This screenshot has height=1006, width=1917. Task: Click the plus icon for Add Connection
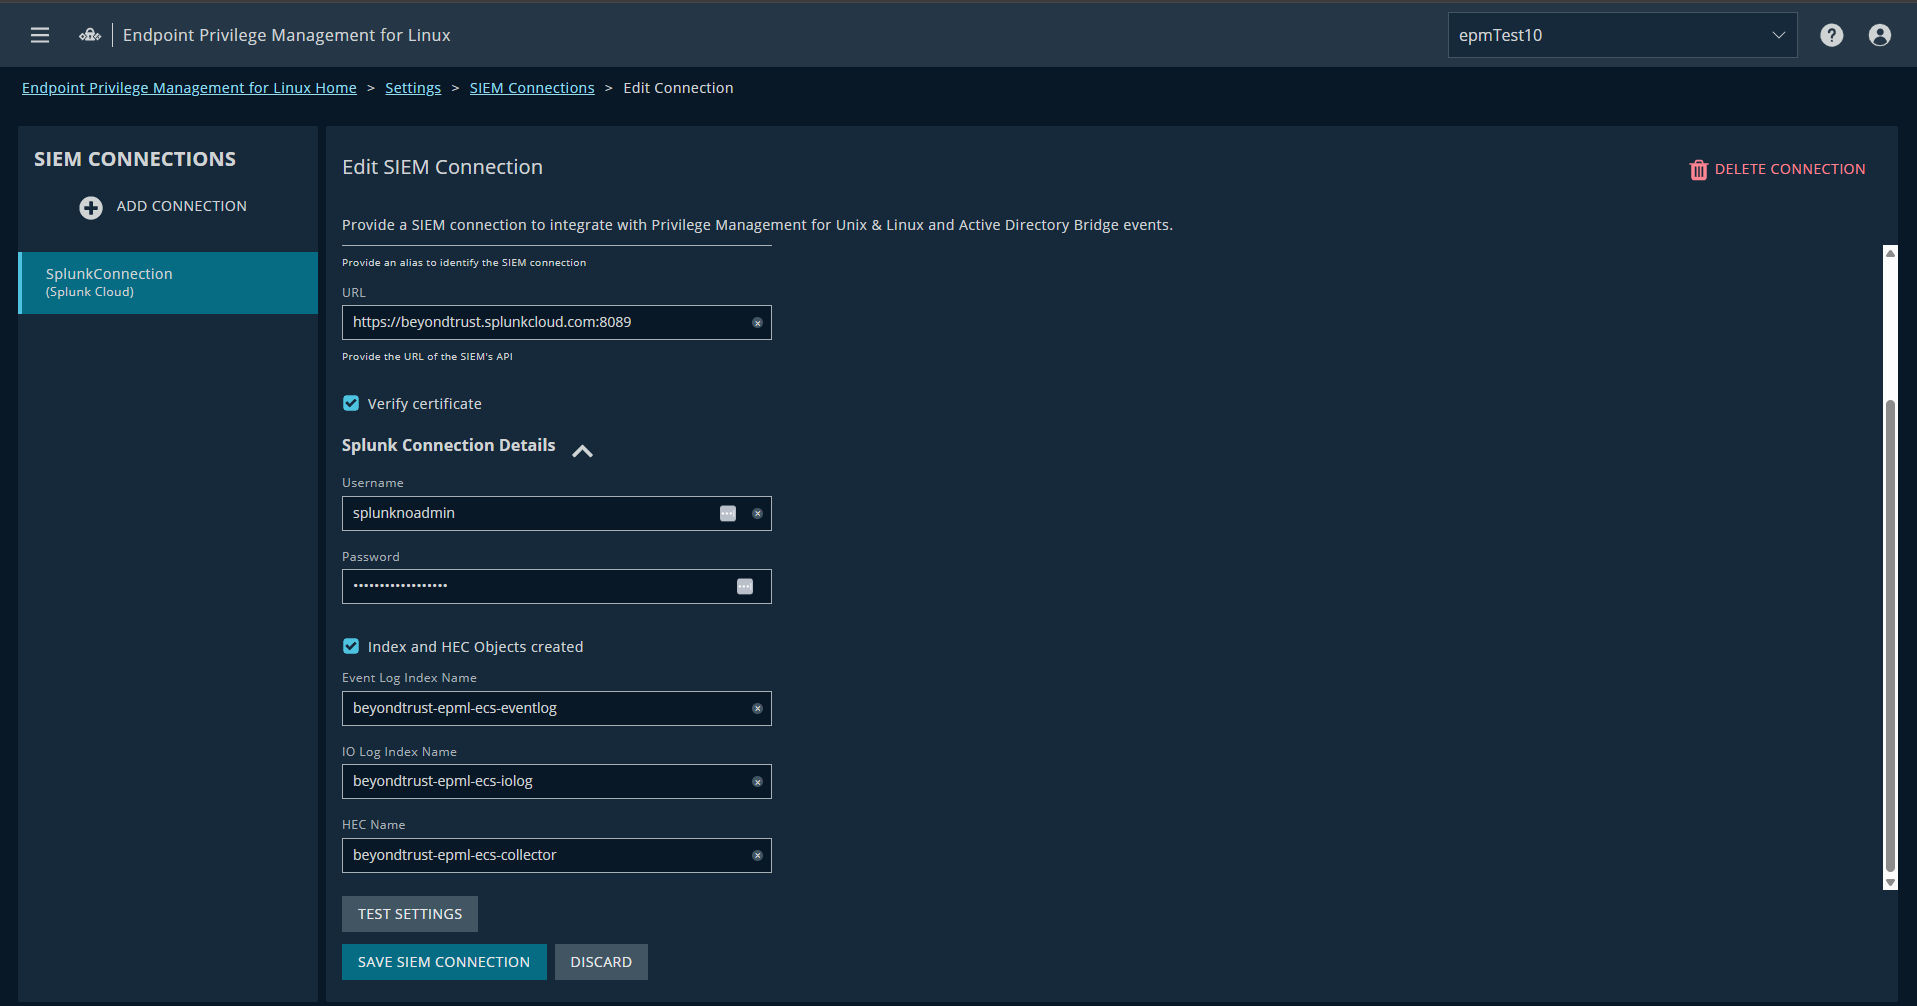click(91, 207)
